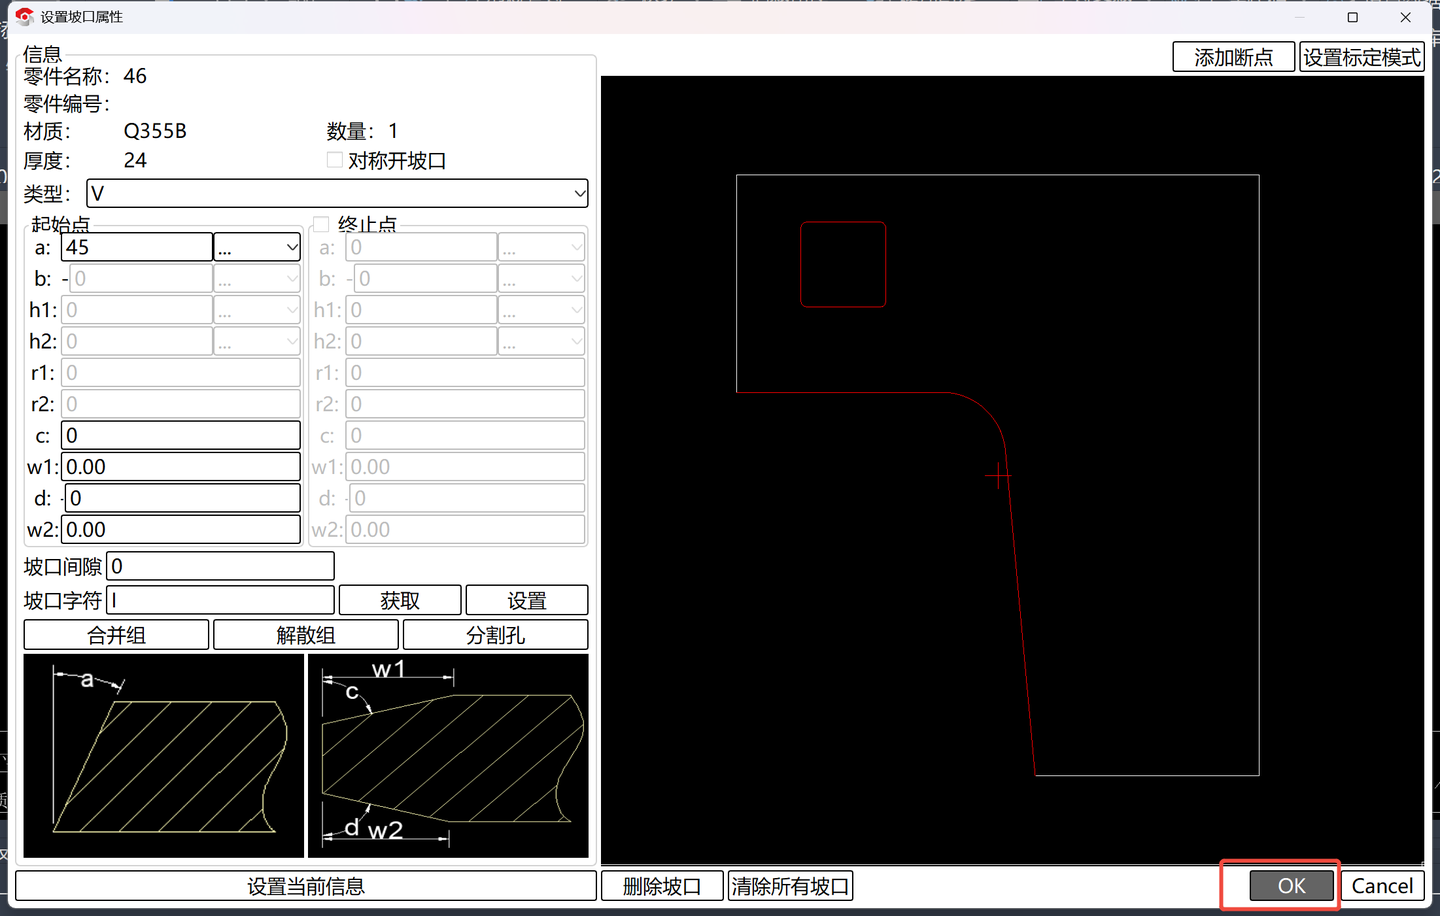Click the app logo icon in title bar
Image resolution: width=1440 pixels, height=916 pixels.
pyautogui.click(x=25, y=17)
